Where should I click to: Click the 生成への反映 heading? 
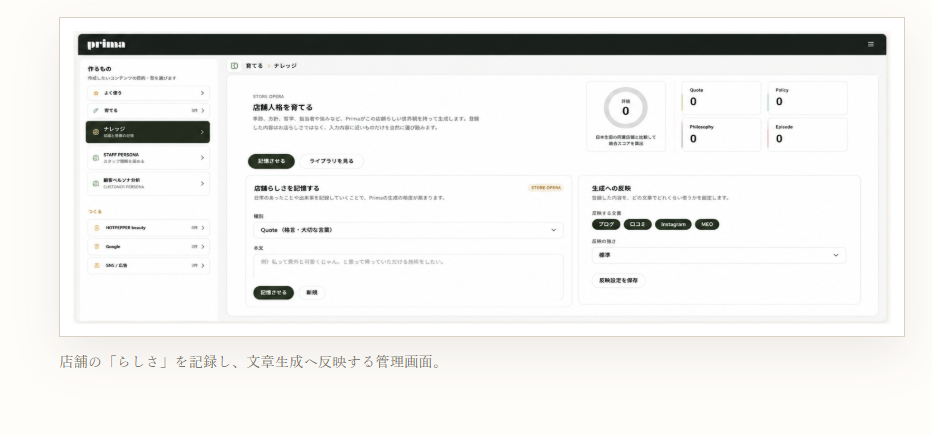pos(611,188)
